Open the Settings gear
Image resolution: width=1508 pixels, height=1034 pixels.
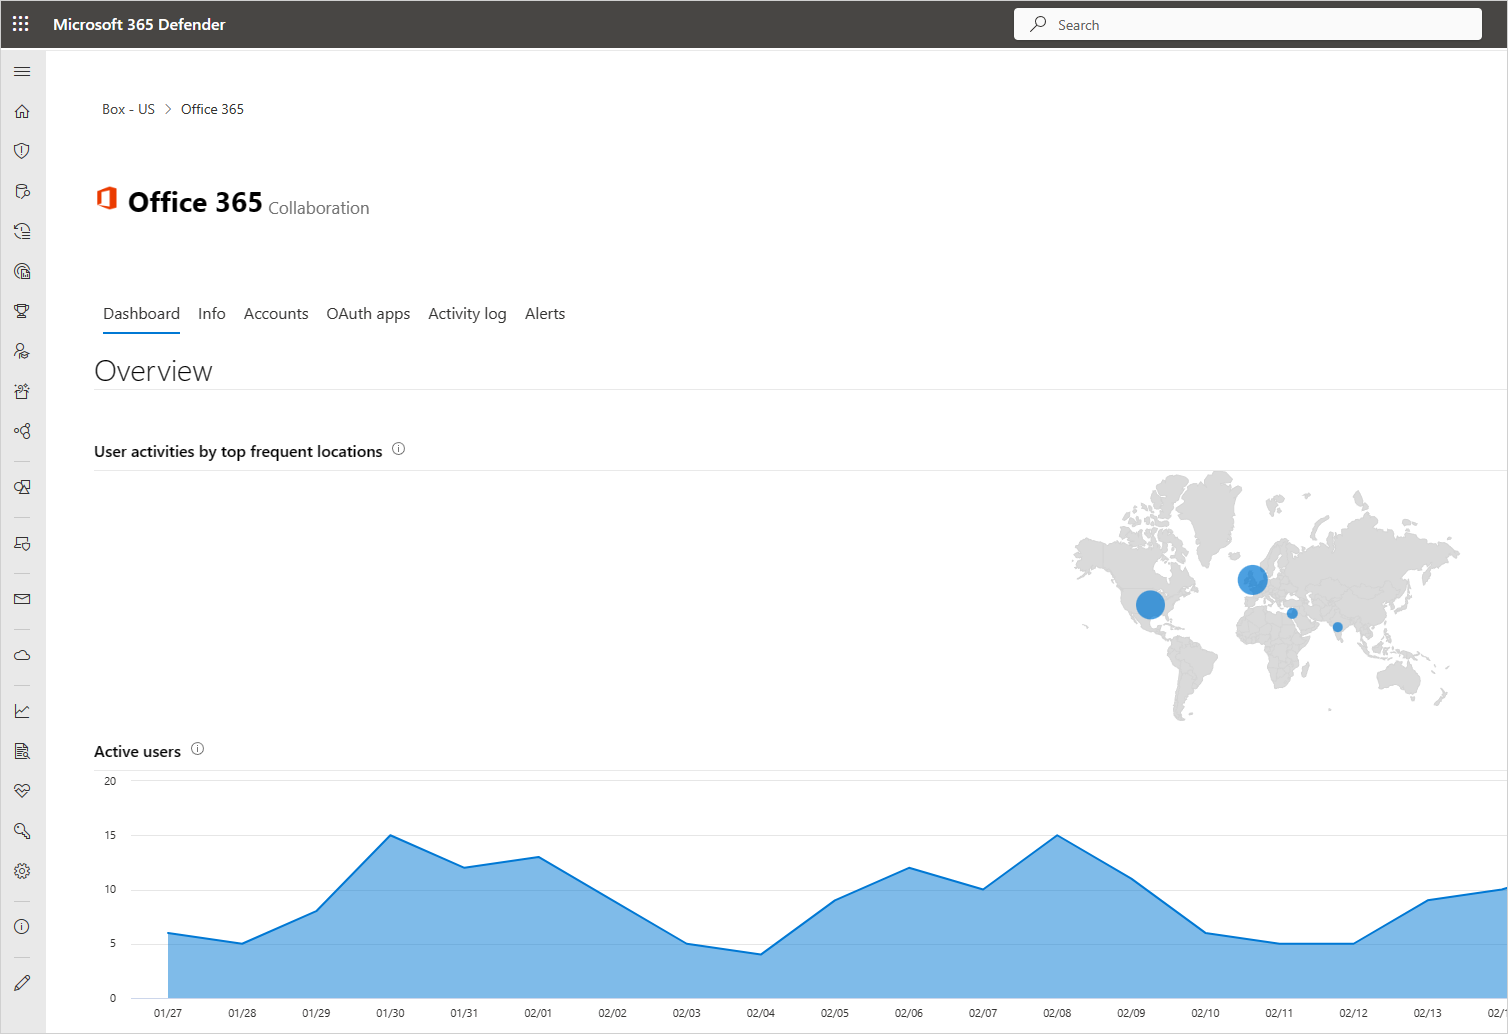coord(22,870)
